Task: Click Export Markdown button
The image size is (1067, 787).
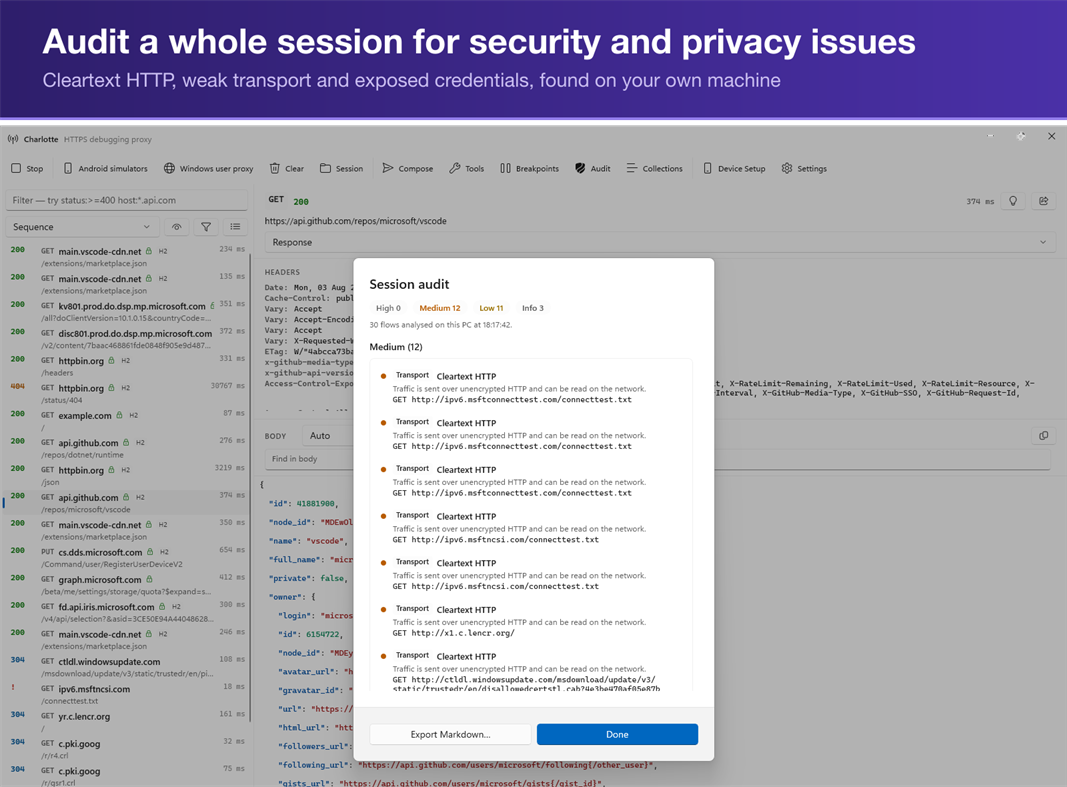Action: [450, 735]
